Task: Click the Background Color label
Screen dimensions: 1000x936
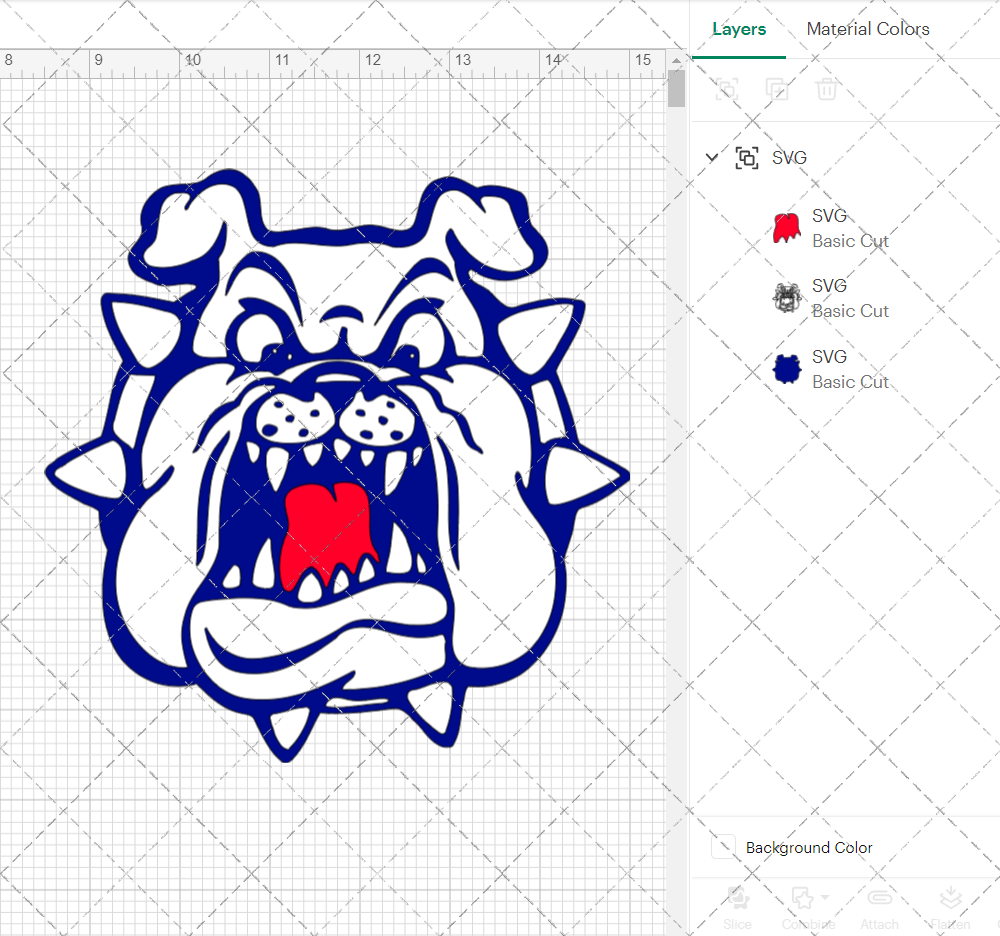Action: click(x=809, y=847)
